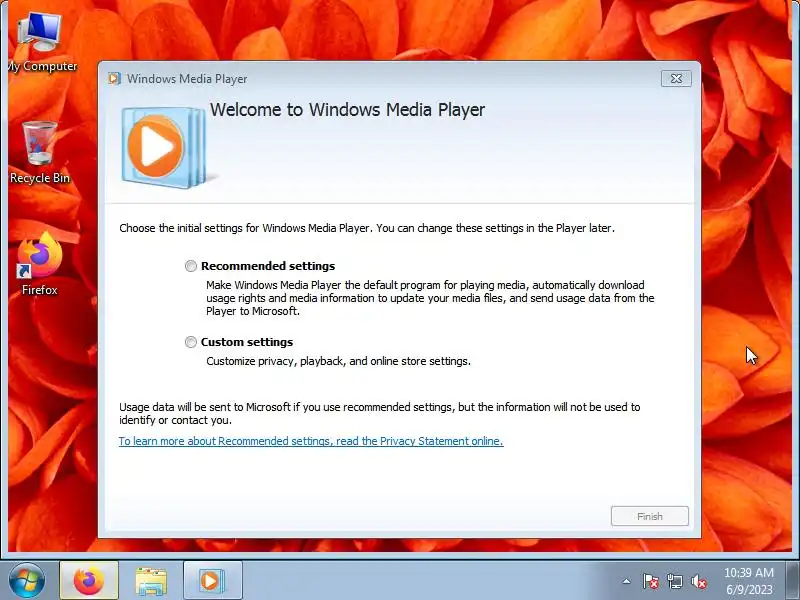This screenshot has width=800, height=600.
Task: Open Windows Explorer from the taskbar
Action: pos(151,581)
